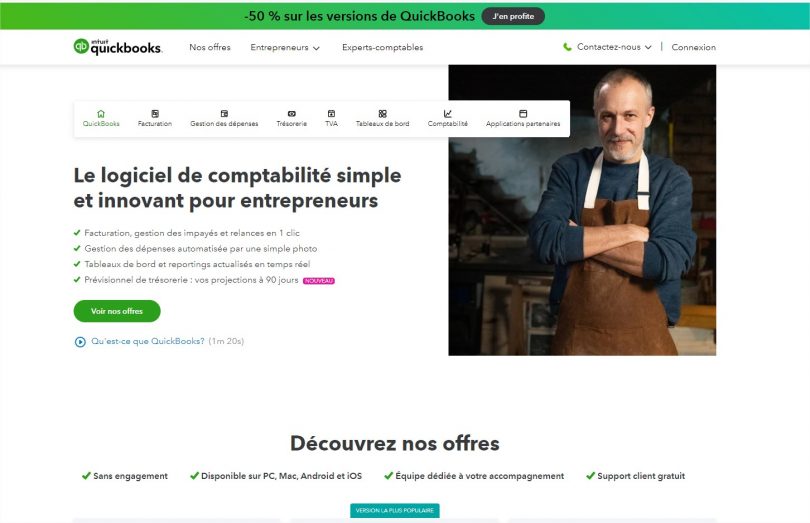
Task: Open the Tableaux de bord icon
Action: [382, 114]
